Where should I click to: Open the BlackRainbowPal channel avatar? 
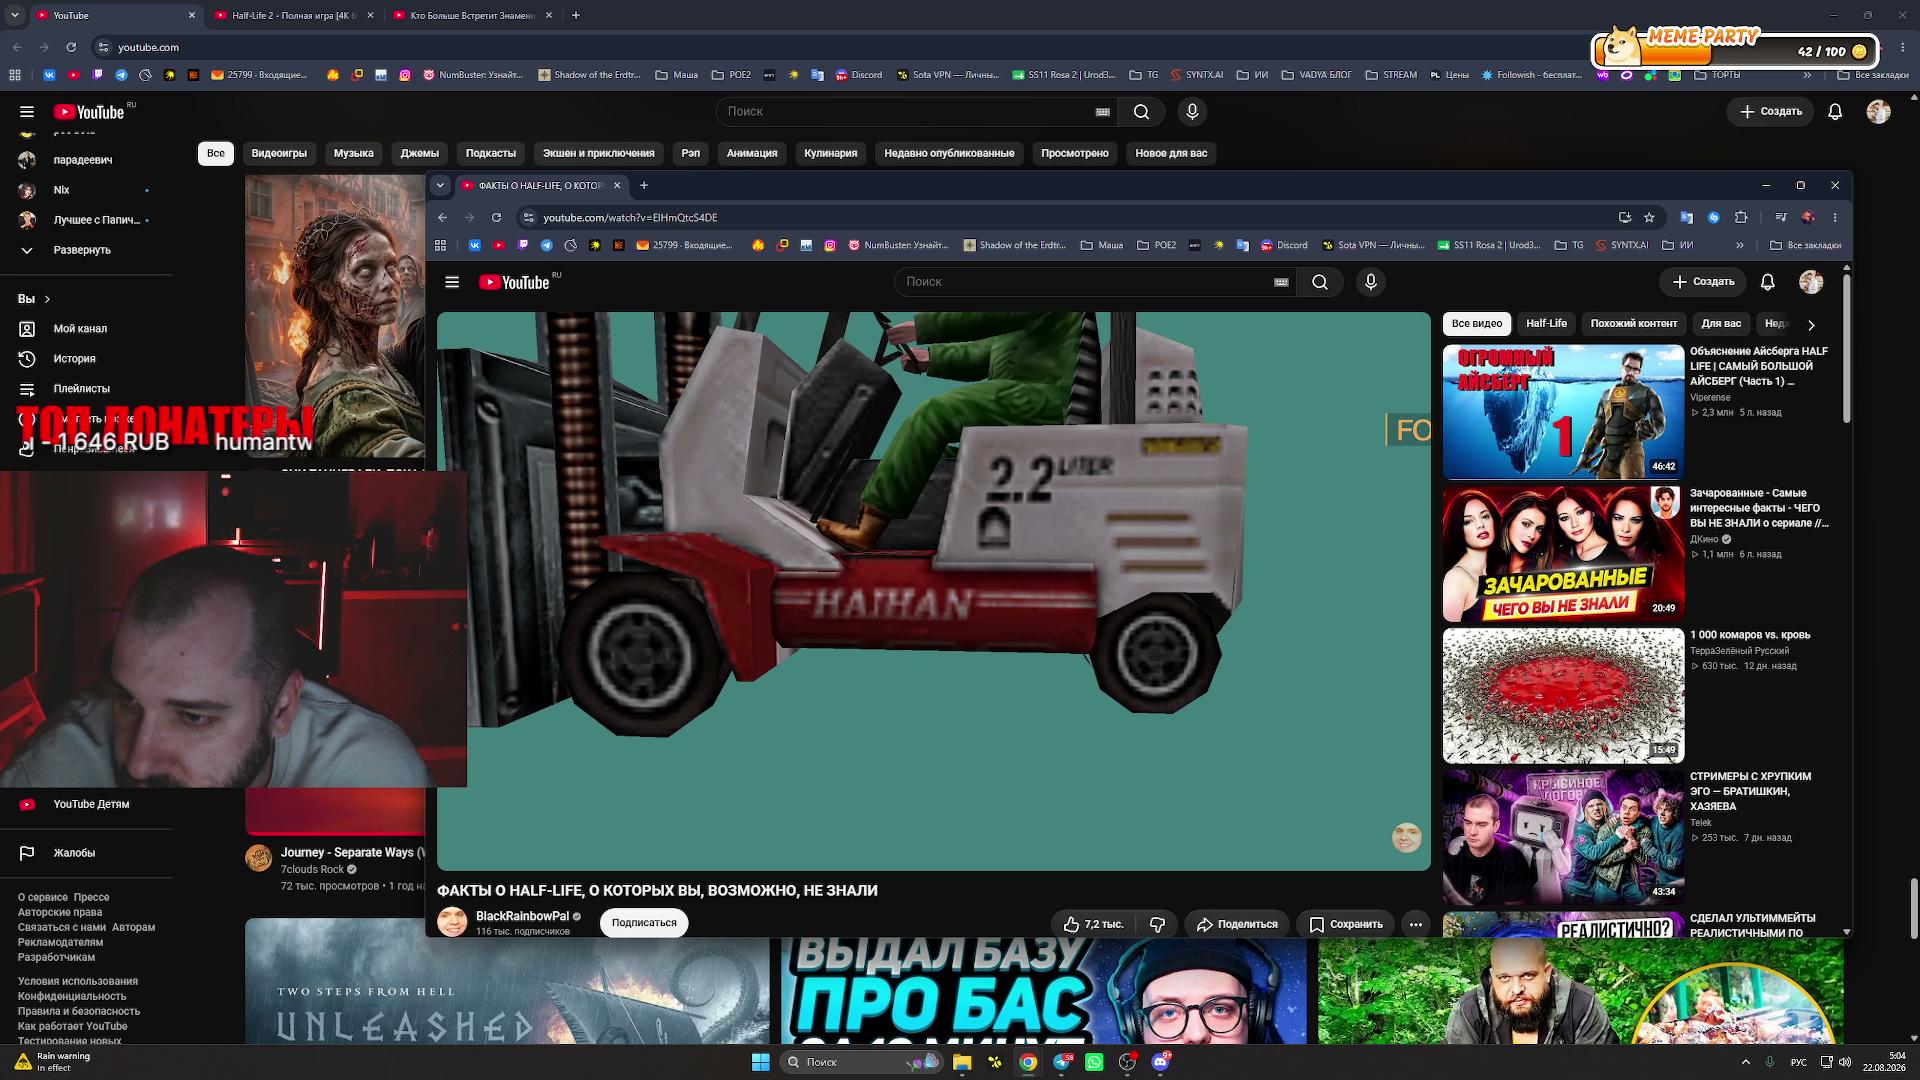click(452, 922)
